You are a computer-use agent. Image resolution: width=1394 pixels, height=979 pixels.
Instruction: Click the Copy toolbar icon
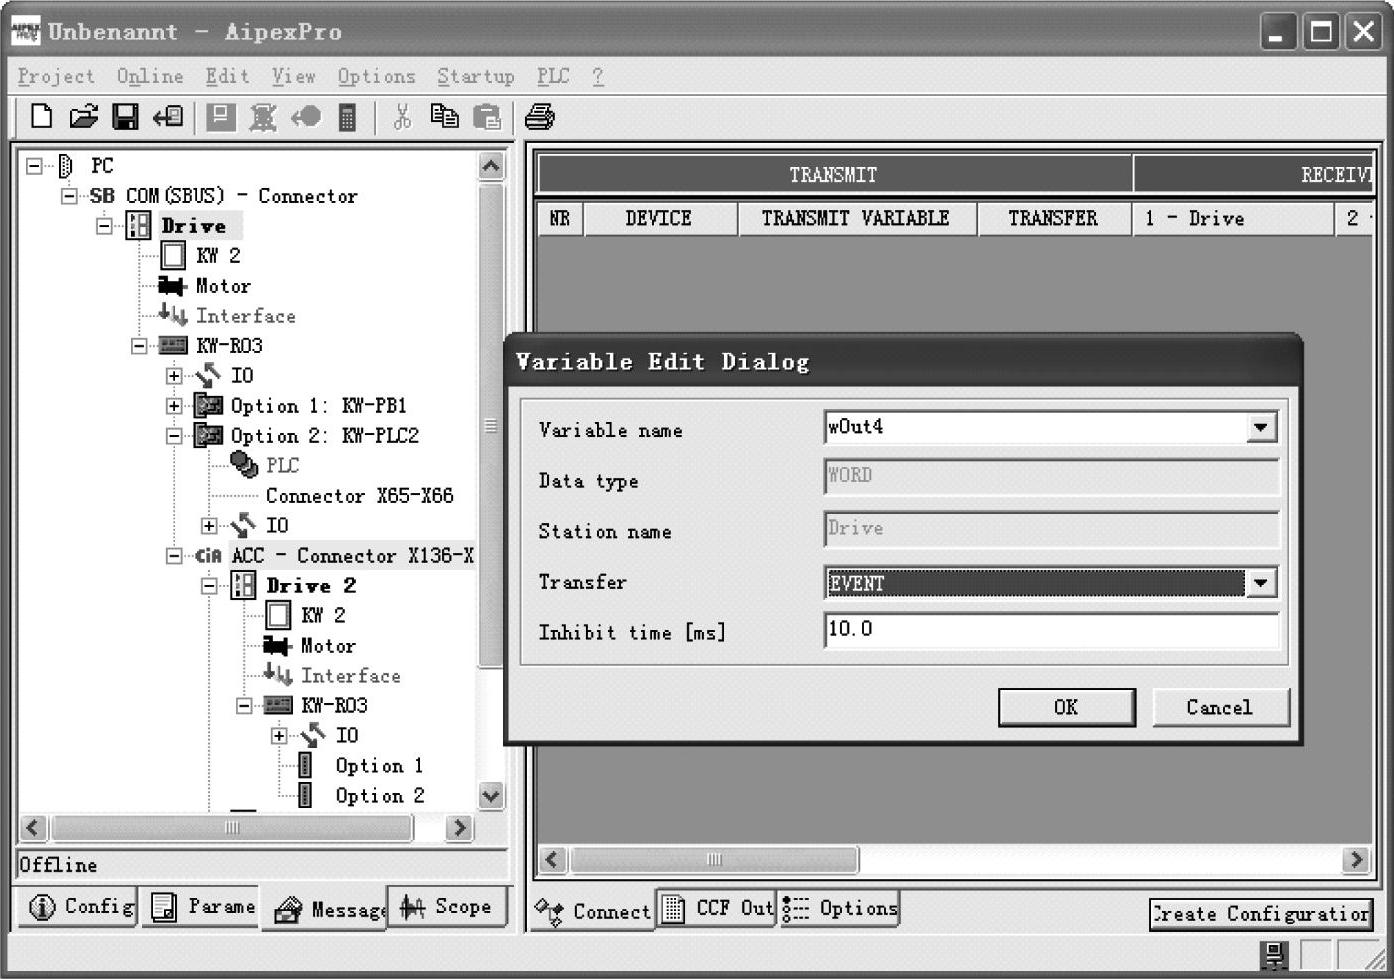pyautogui.click(x=444, y=117)
